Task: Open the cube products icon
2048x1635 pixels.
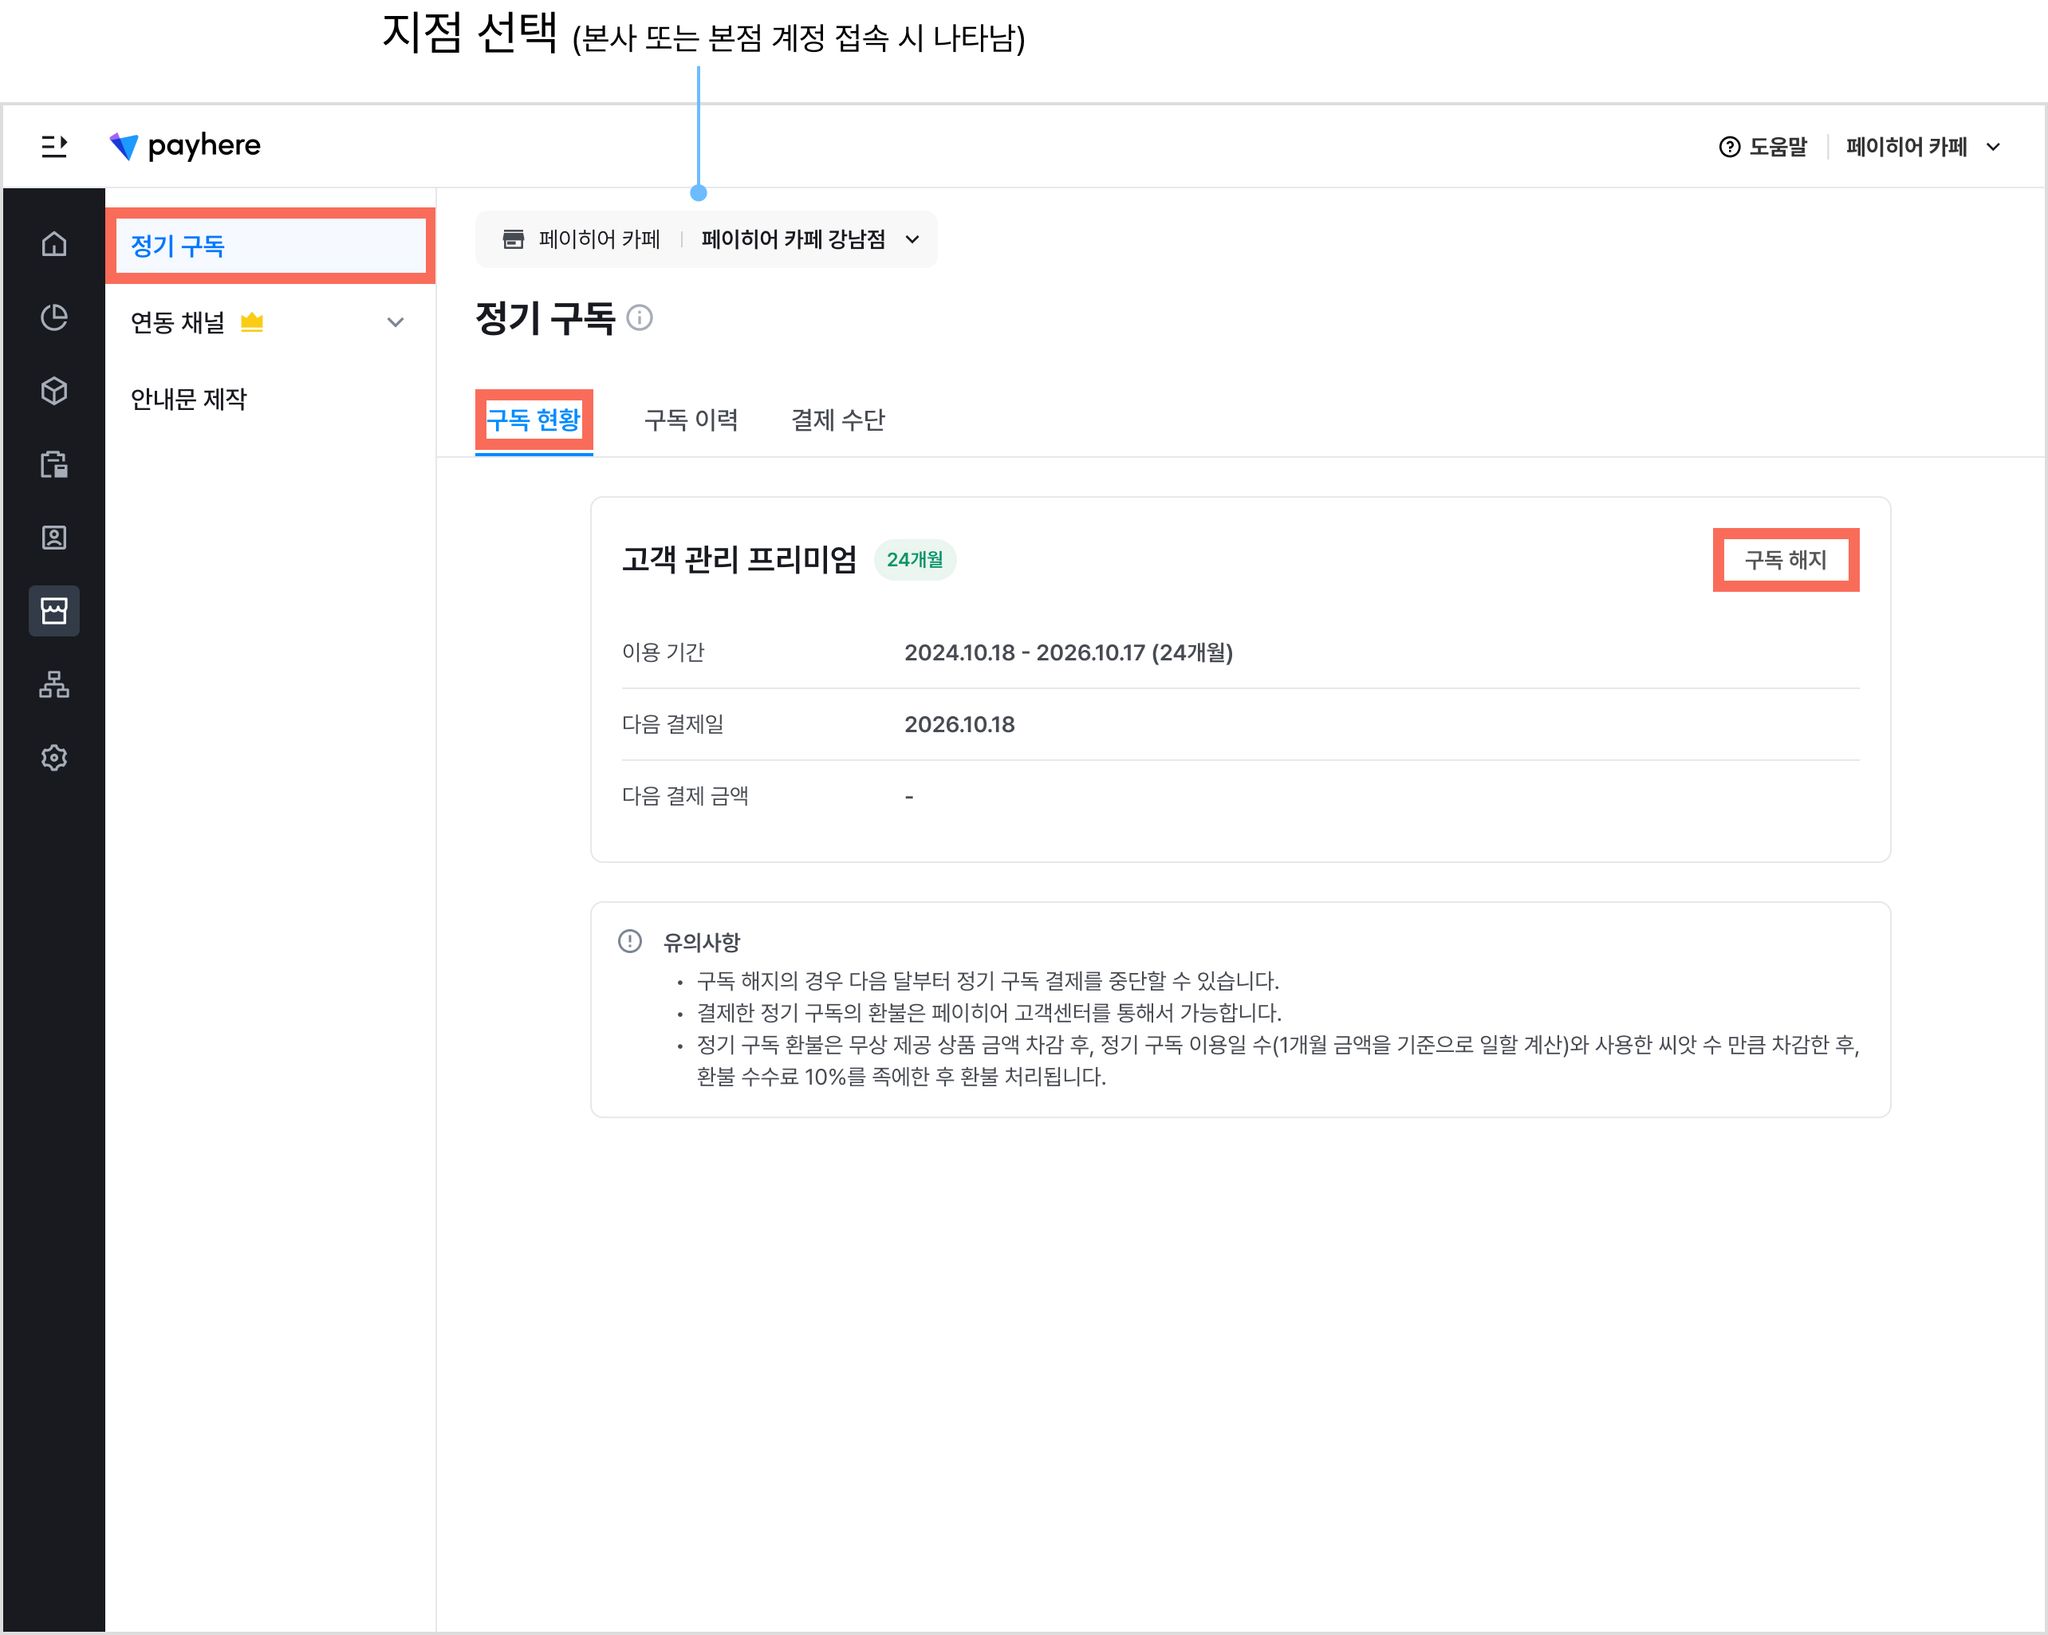Action: [54, 390]
